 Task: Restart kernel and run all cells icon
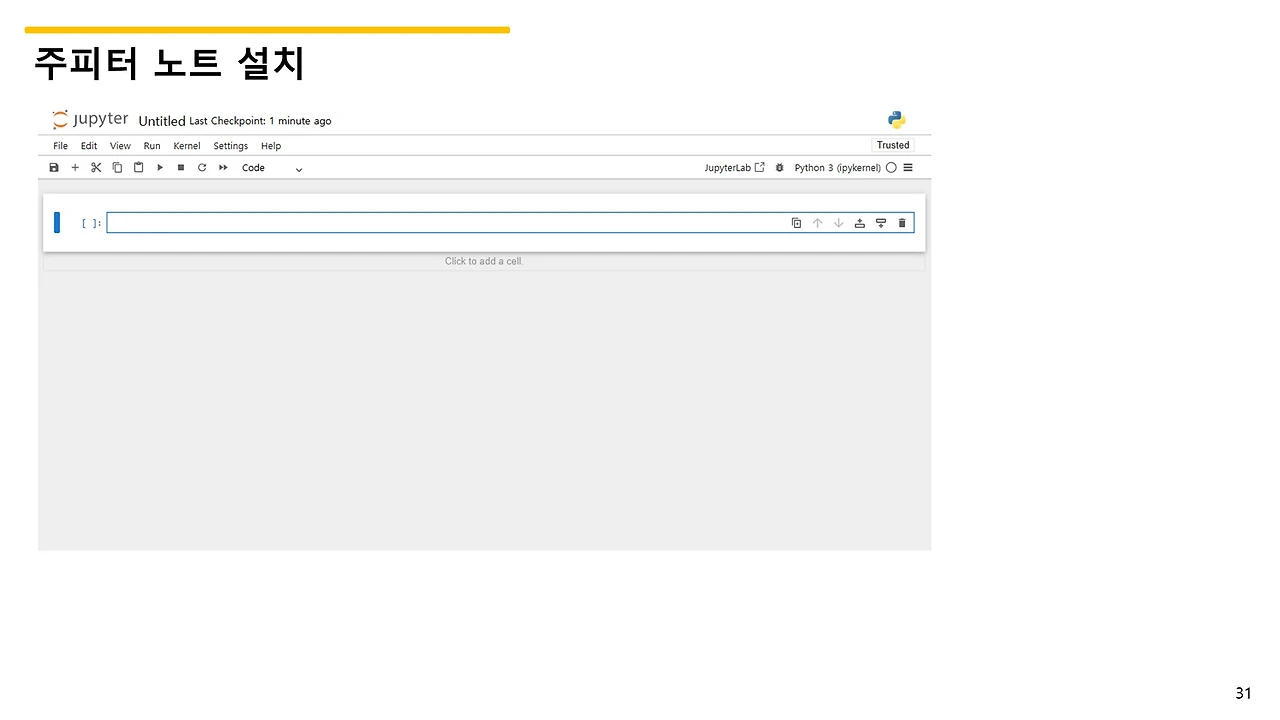click(x=223, y=168)
